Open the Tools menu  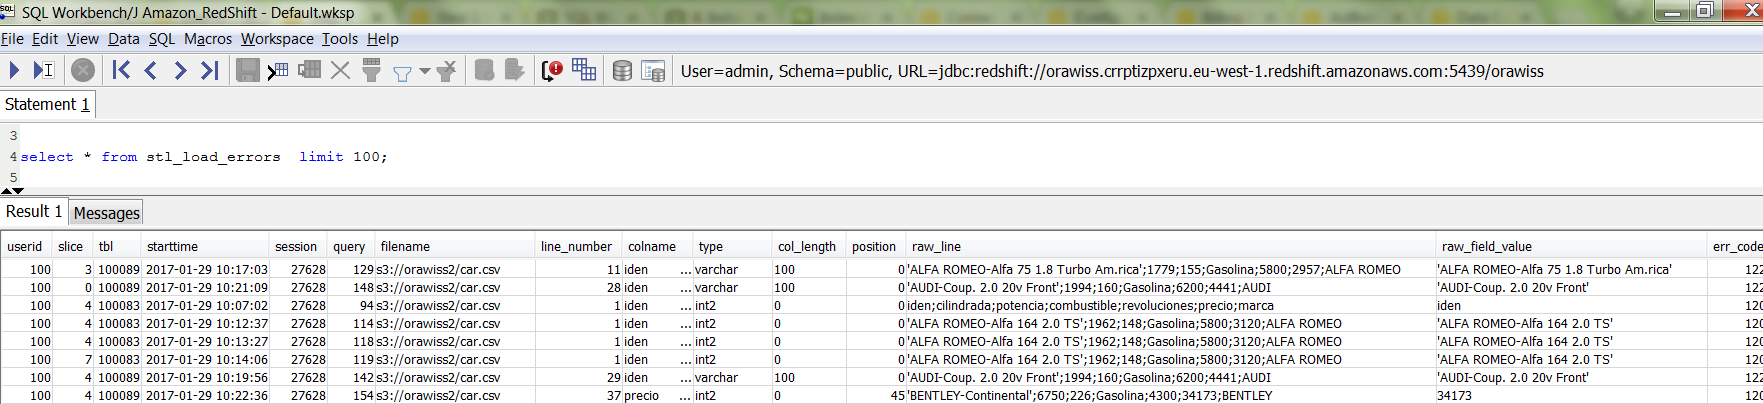340,38
